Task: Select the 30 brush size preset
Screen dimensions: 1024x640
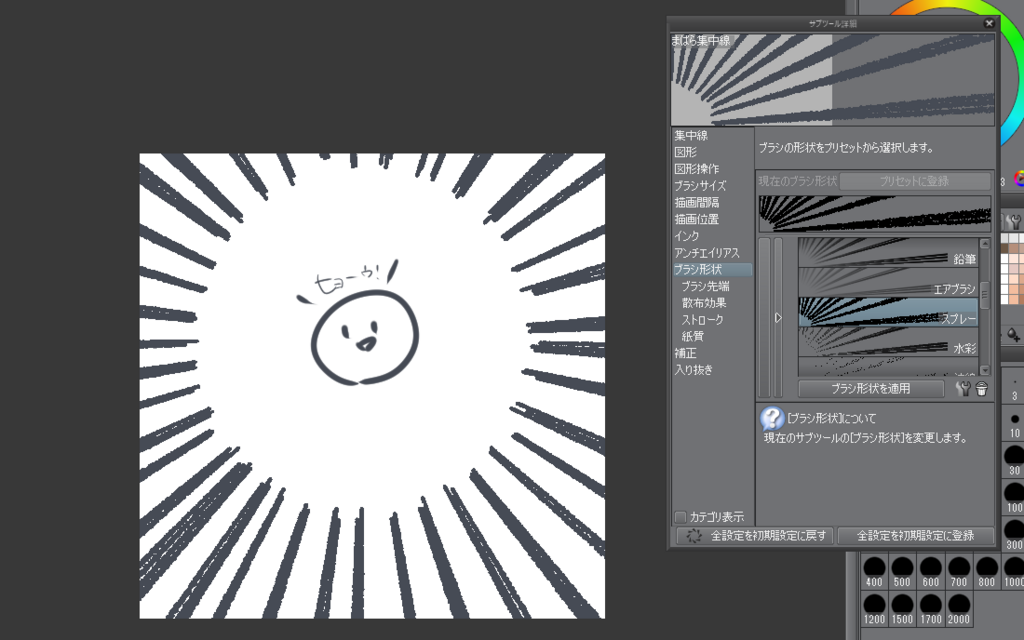Action: (x=1014, y=460)
